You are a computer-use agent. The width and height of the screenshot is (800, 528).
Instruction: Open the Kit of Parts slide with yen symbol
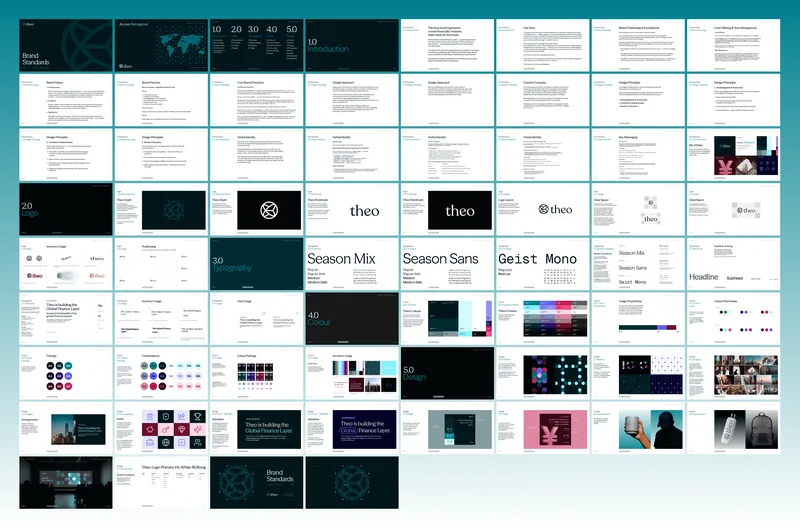click(734, 155)
